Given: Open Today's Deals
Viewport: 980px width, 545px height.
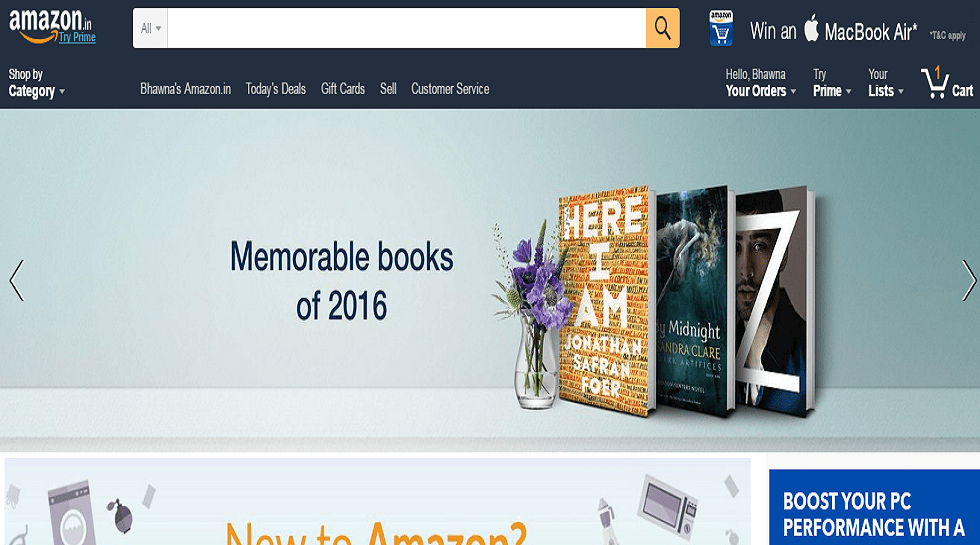Looking at the screenshot, I should 276,89.
